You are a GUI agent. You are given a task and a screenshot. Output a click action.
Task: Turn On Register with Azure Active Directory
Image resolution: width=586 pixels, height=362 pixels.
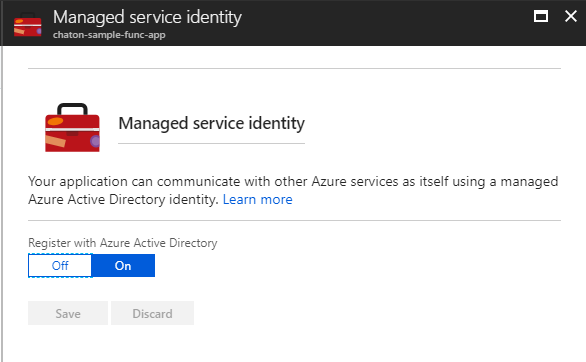coord(123,266)
